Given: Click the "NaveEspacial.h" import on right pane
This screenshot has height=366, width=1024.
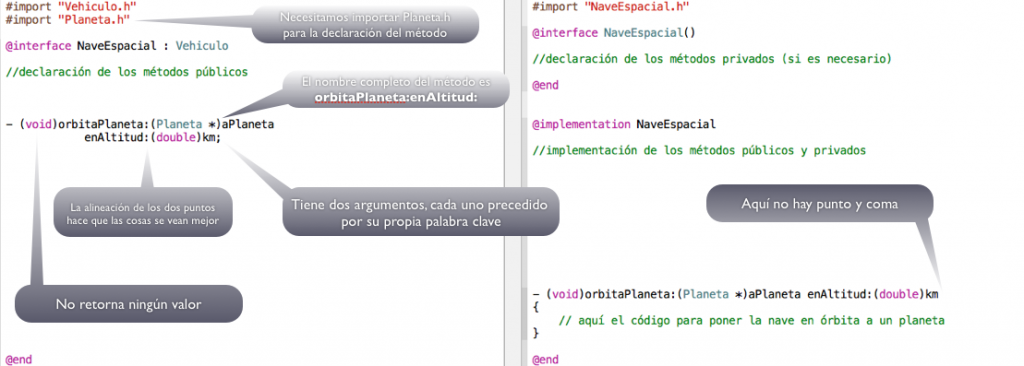Looking at the screenshot, I should point(637,7).
